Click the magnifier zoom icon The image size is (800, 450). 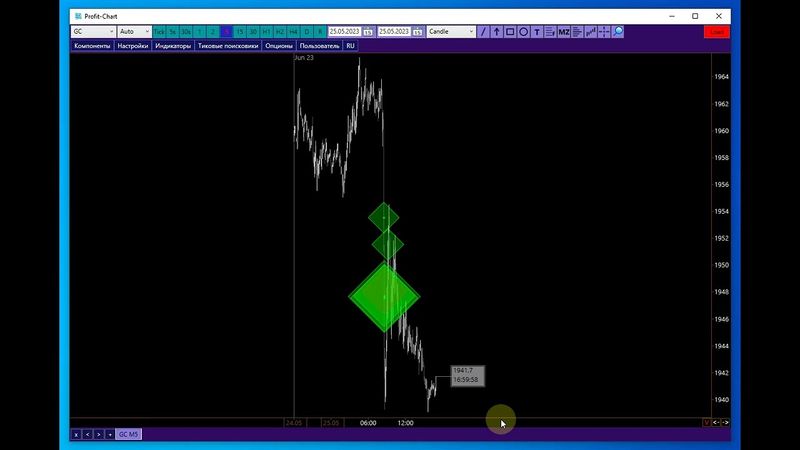pyautogui.click(x=618, y=32)
